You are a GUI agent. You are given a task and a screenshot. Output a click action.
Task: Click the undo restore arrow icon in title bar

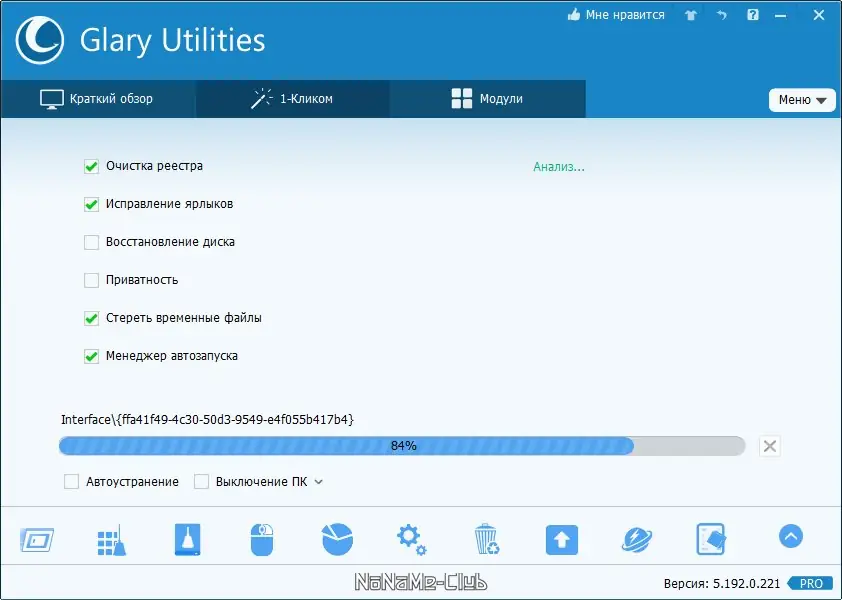pos(722,15)
